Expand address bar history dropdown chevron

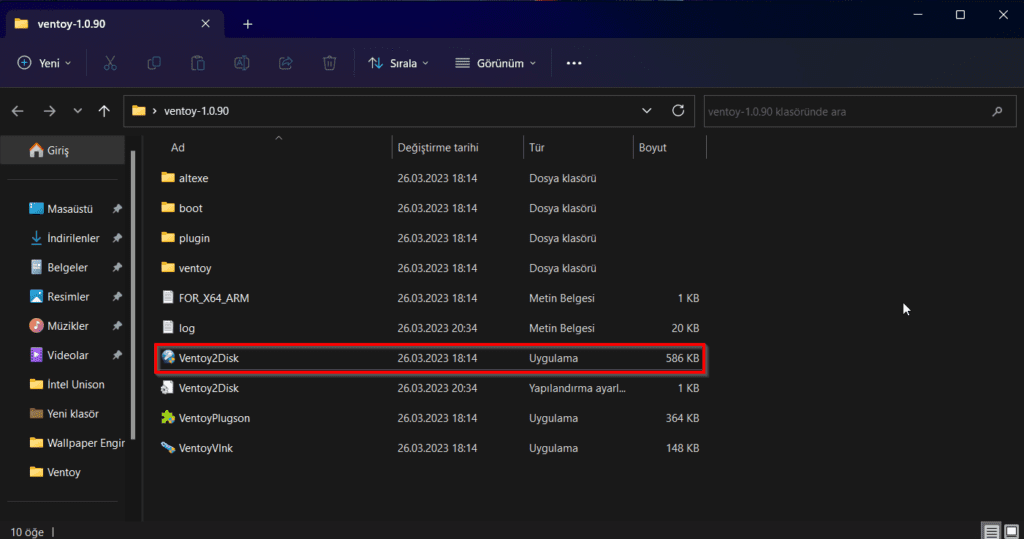tap(647, 110)
